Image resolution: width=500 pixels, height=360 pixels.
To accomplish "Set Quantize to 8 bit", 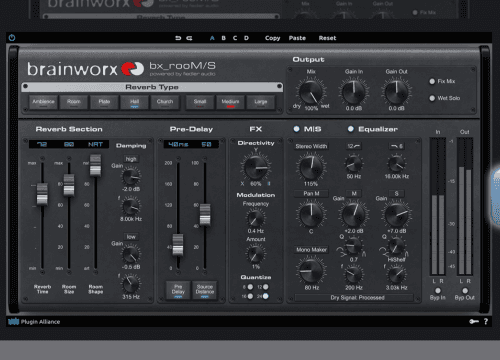I will tap(250, 287).
